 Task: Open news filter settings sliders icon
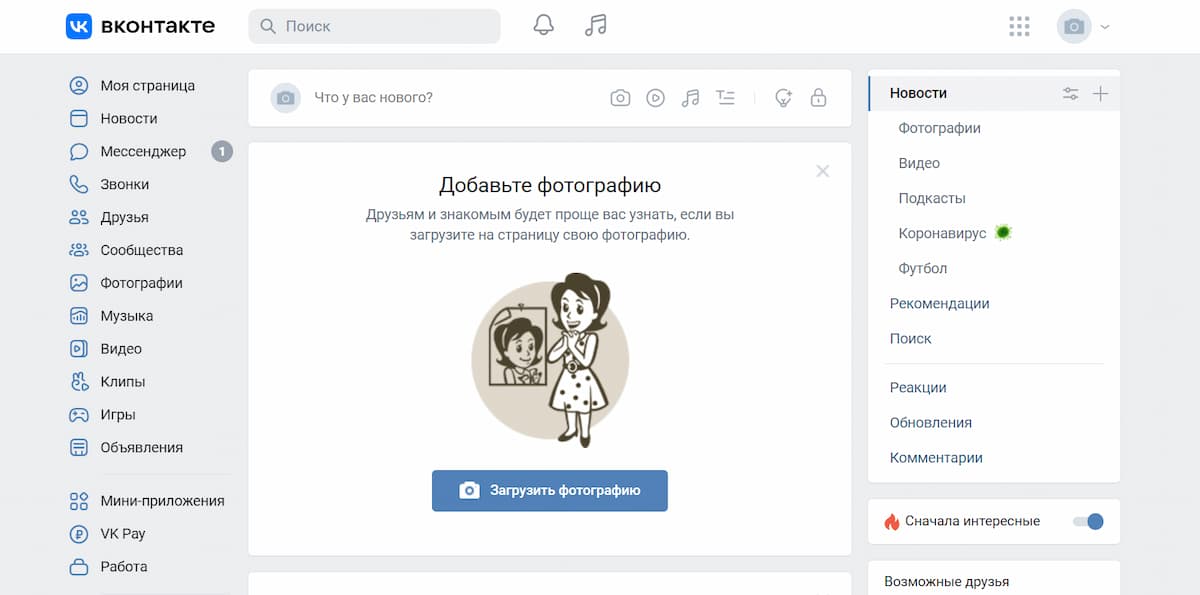1071,93
